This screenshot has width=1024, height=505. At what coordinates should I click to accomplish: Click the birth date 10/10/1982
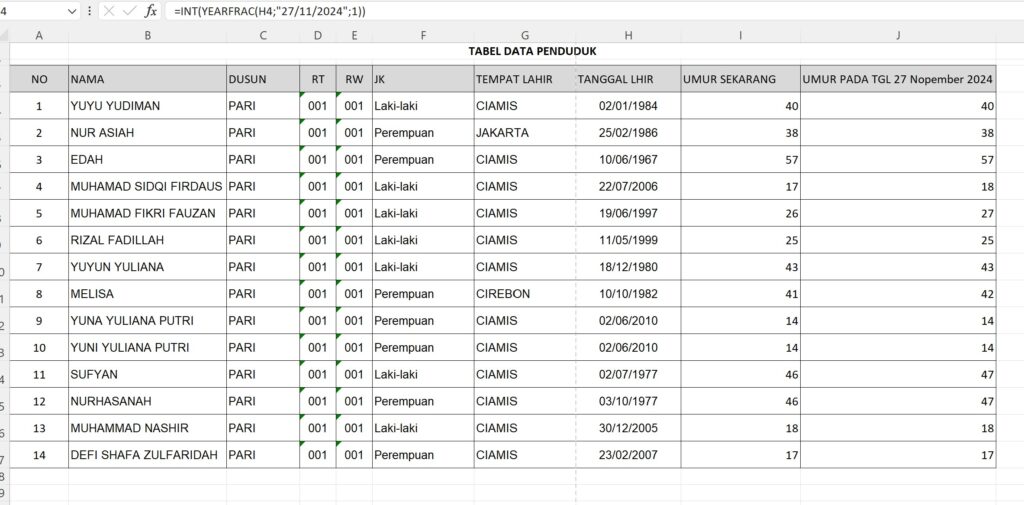click(x=628, y=294)
